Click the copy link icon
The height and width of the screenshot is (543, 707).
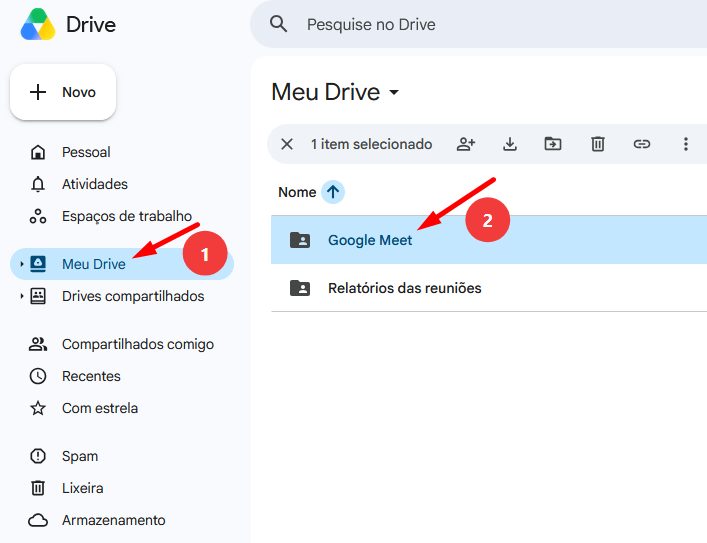pos(642,144)
